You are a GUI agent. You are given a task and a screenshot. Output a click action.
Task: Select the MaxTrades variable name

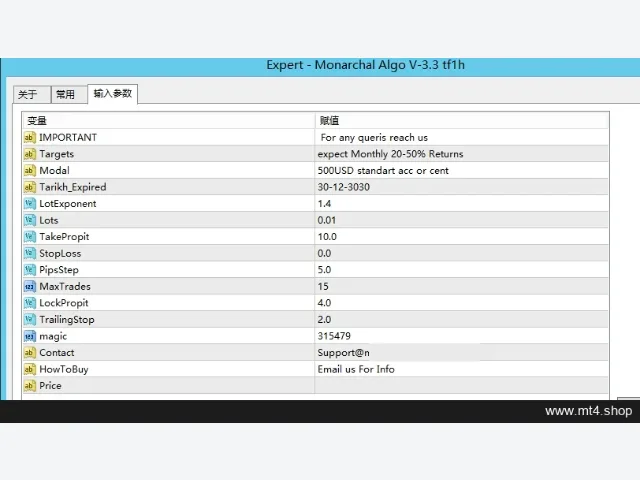[65, 287]
